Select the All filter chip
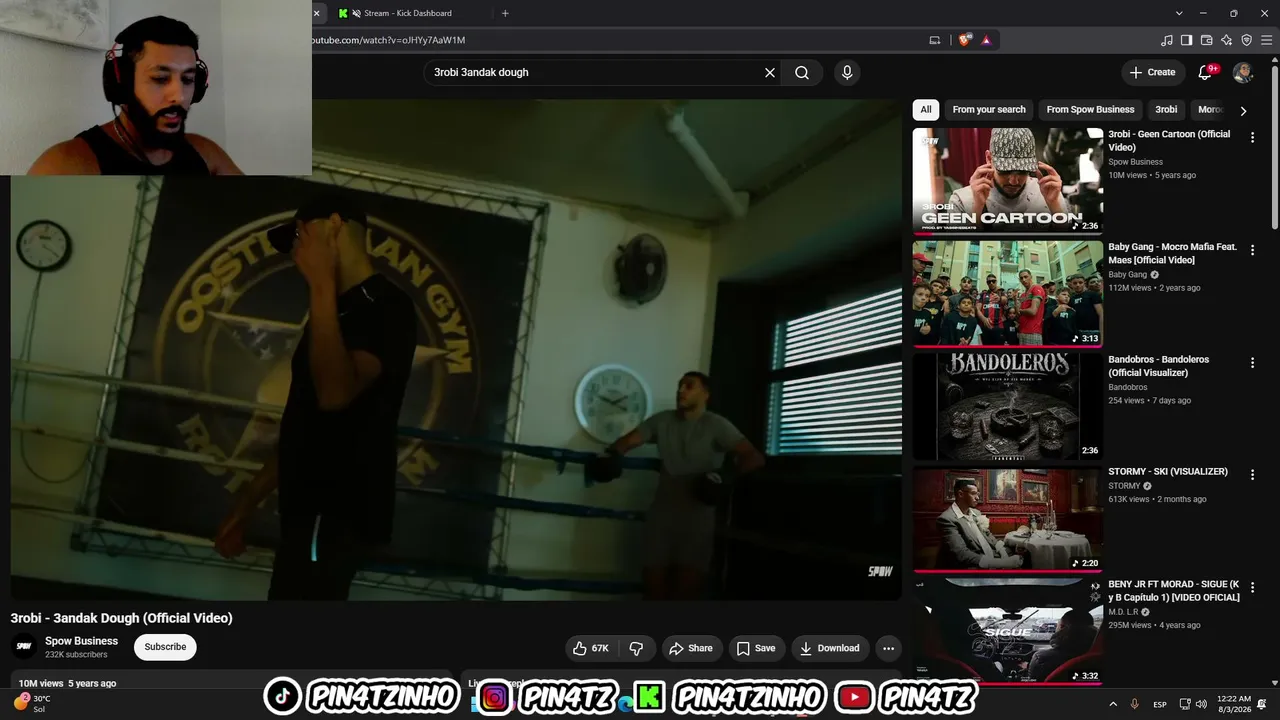Screen dimensions: 1280x720 pos(926,110)
